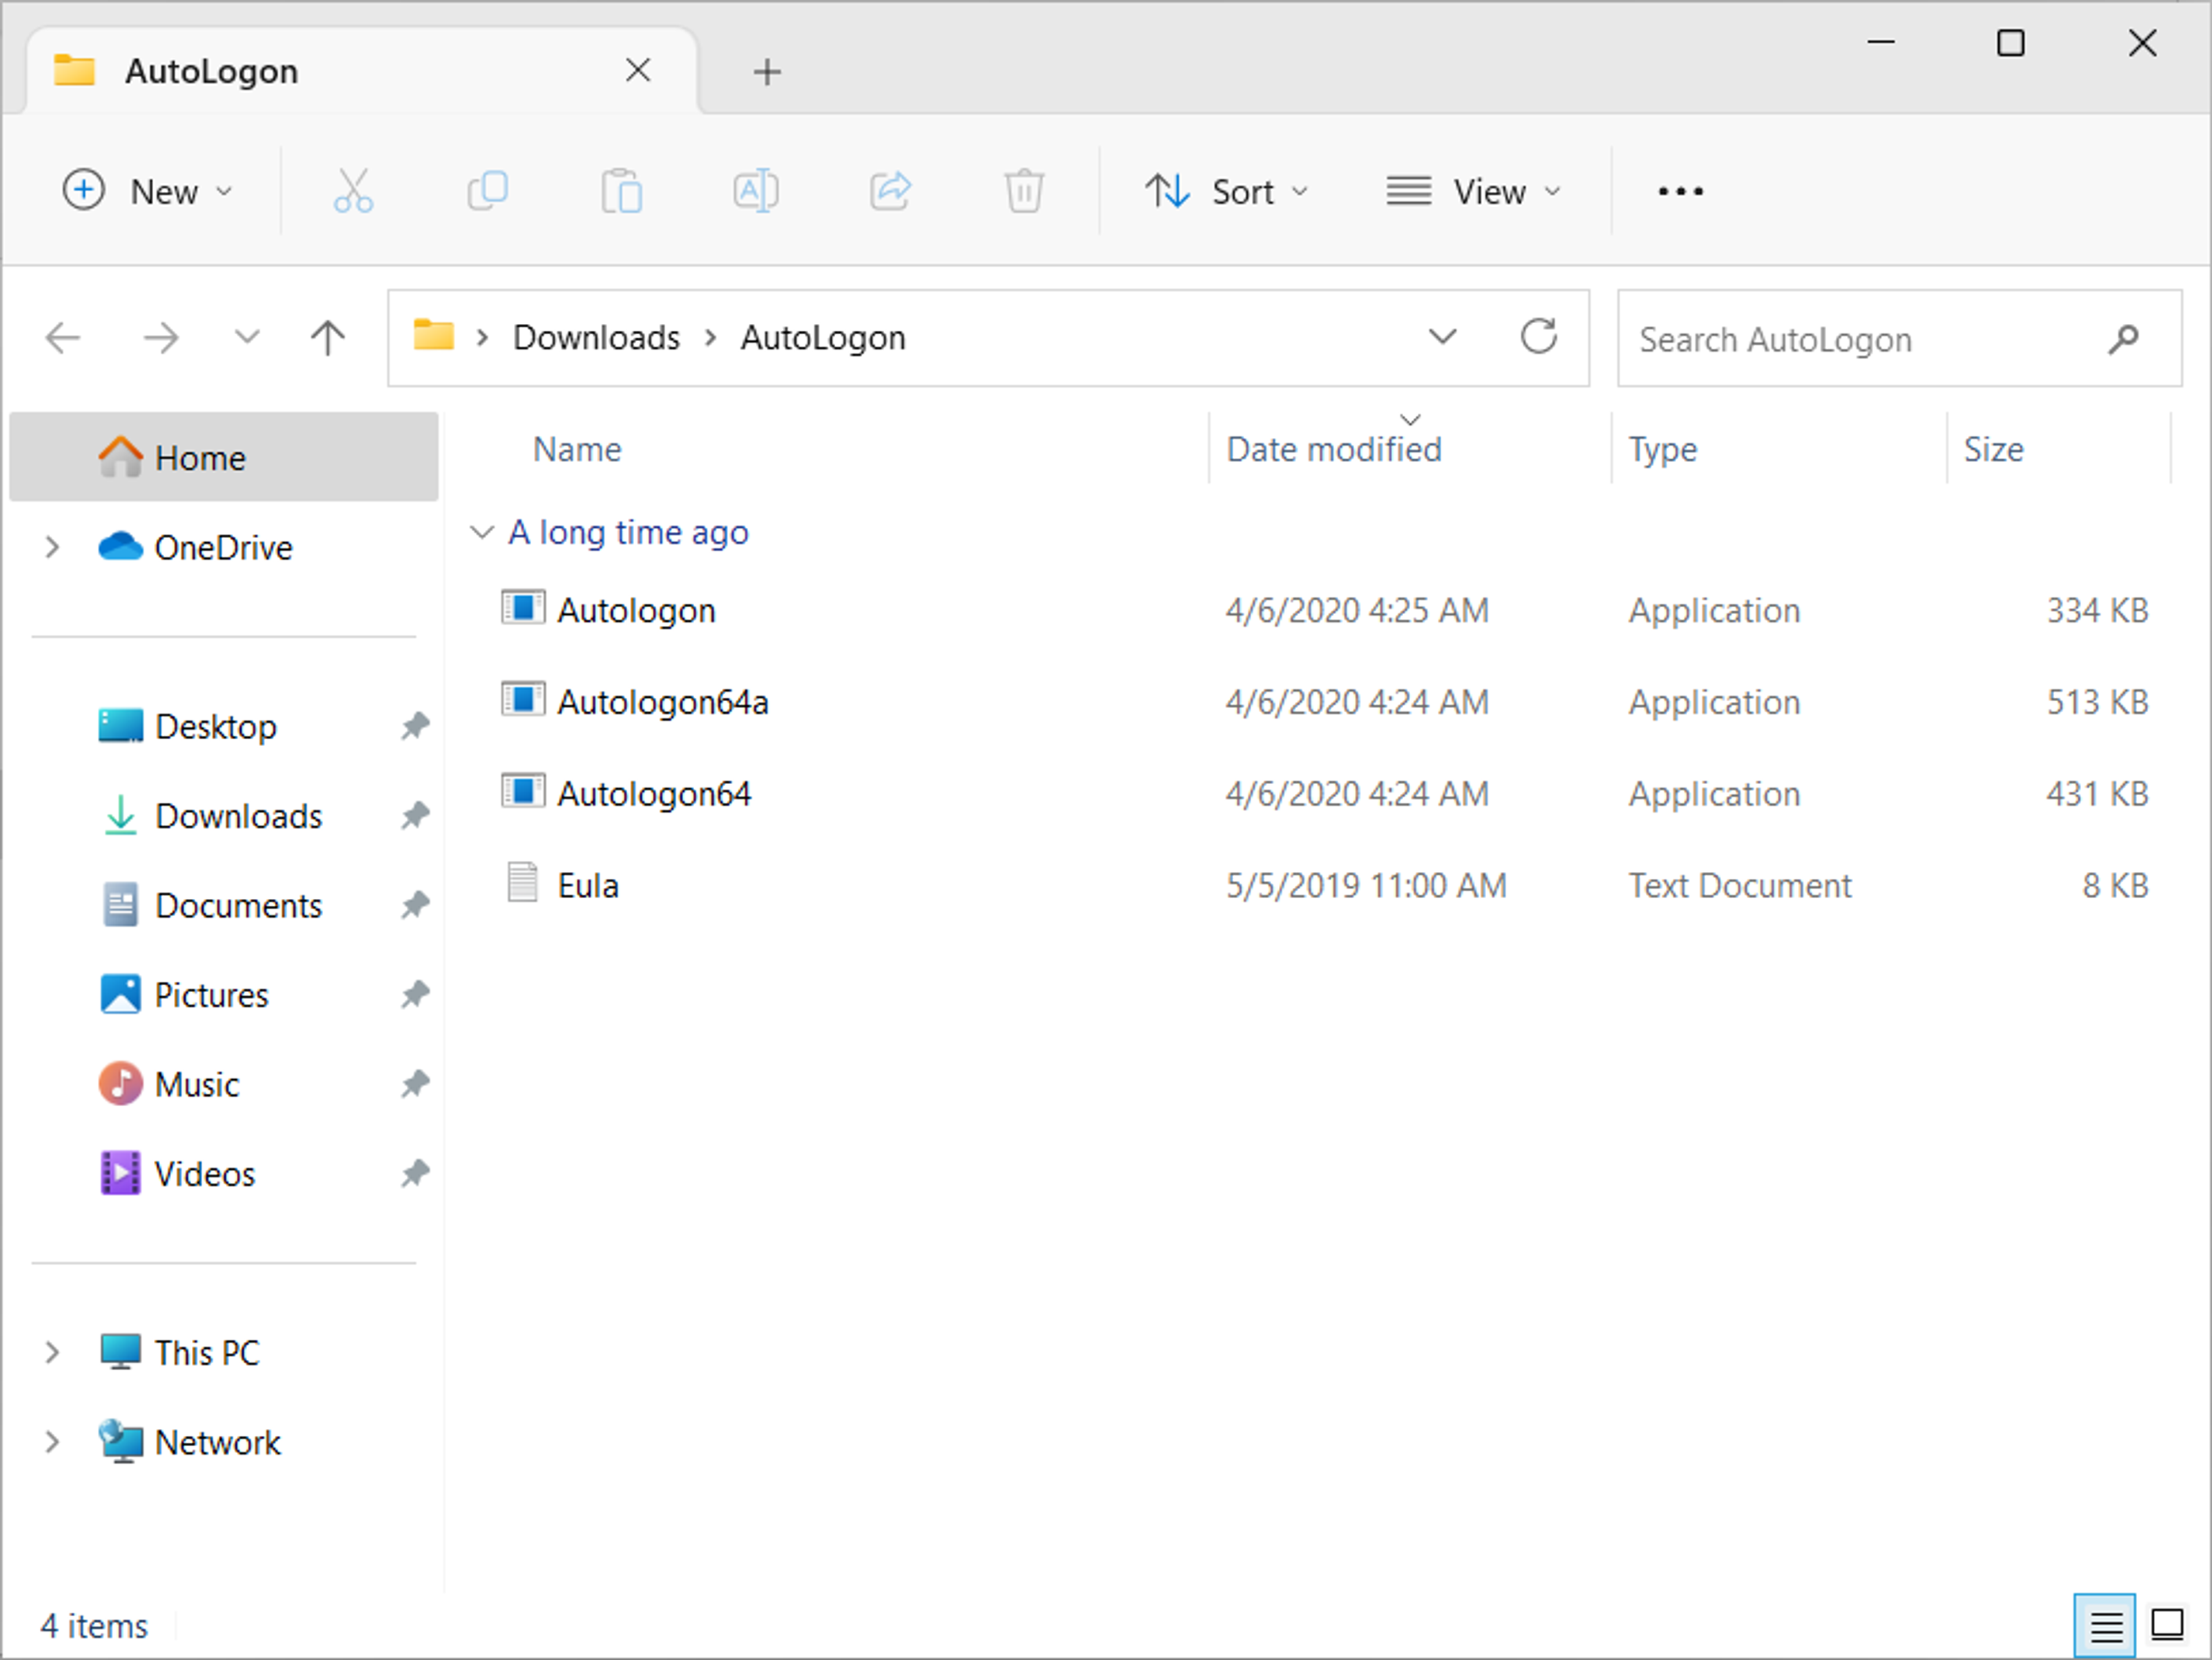This screenshot has height=1660, width=2212.
Task: Open Desktop in navigation pane
Action: pos(216,726)
